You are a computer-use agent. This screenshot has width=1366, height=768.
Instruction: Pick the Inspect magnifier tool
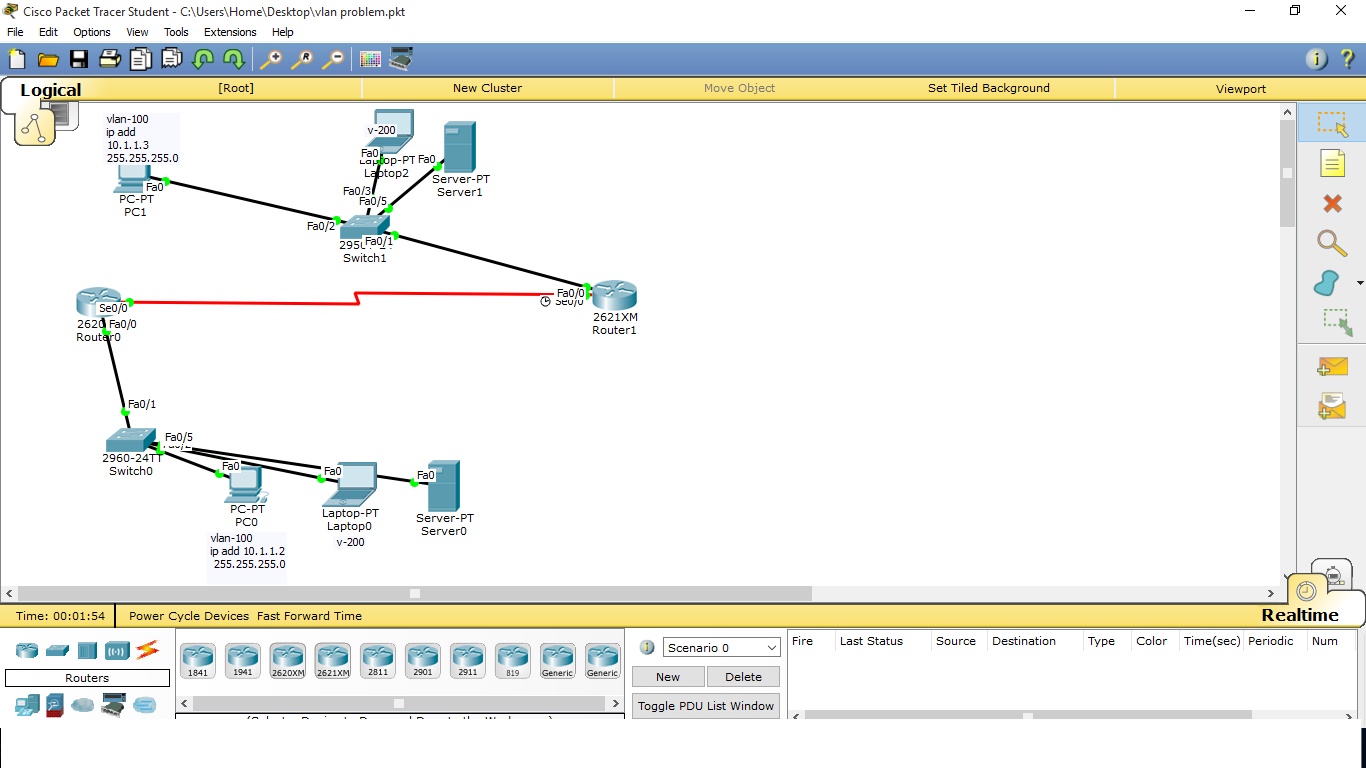point(1332,243)
